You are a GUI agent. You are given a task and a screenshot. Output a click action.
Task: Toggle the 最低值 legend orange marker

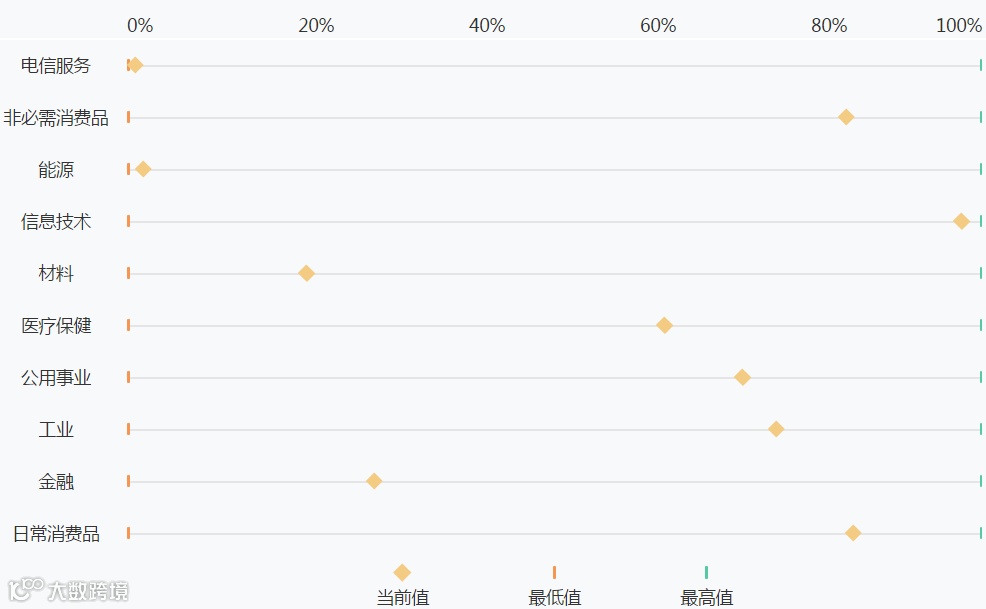click(x=554, y=573)
